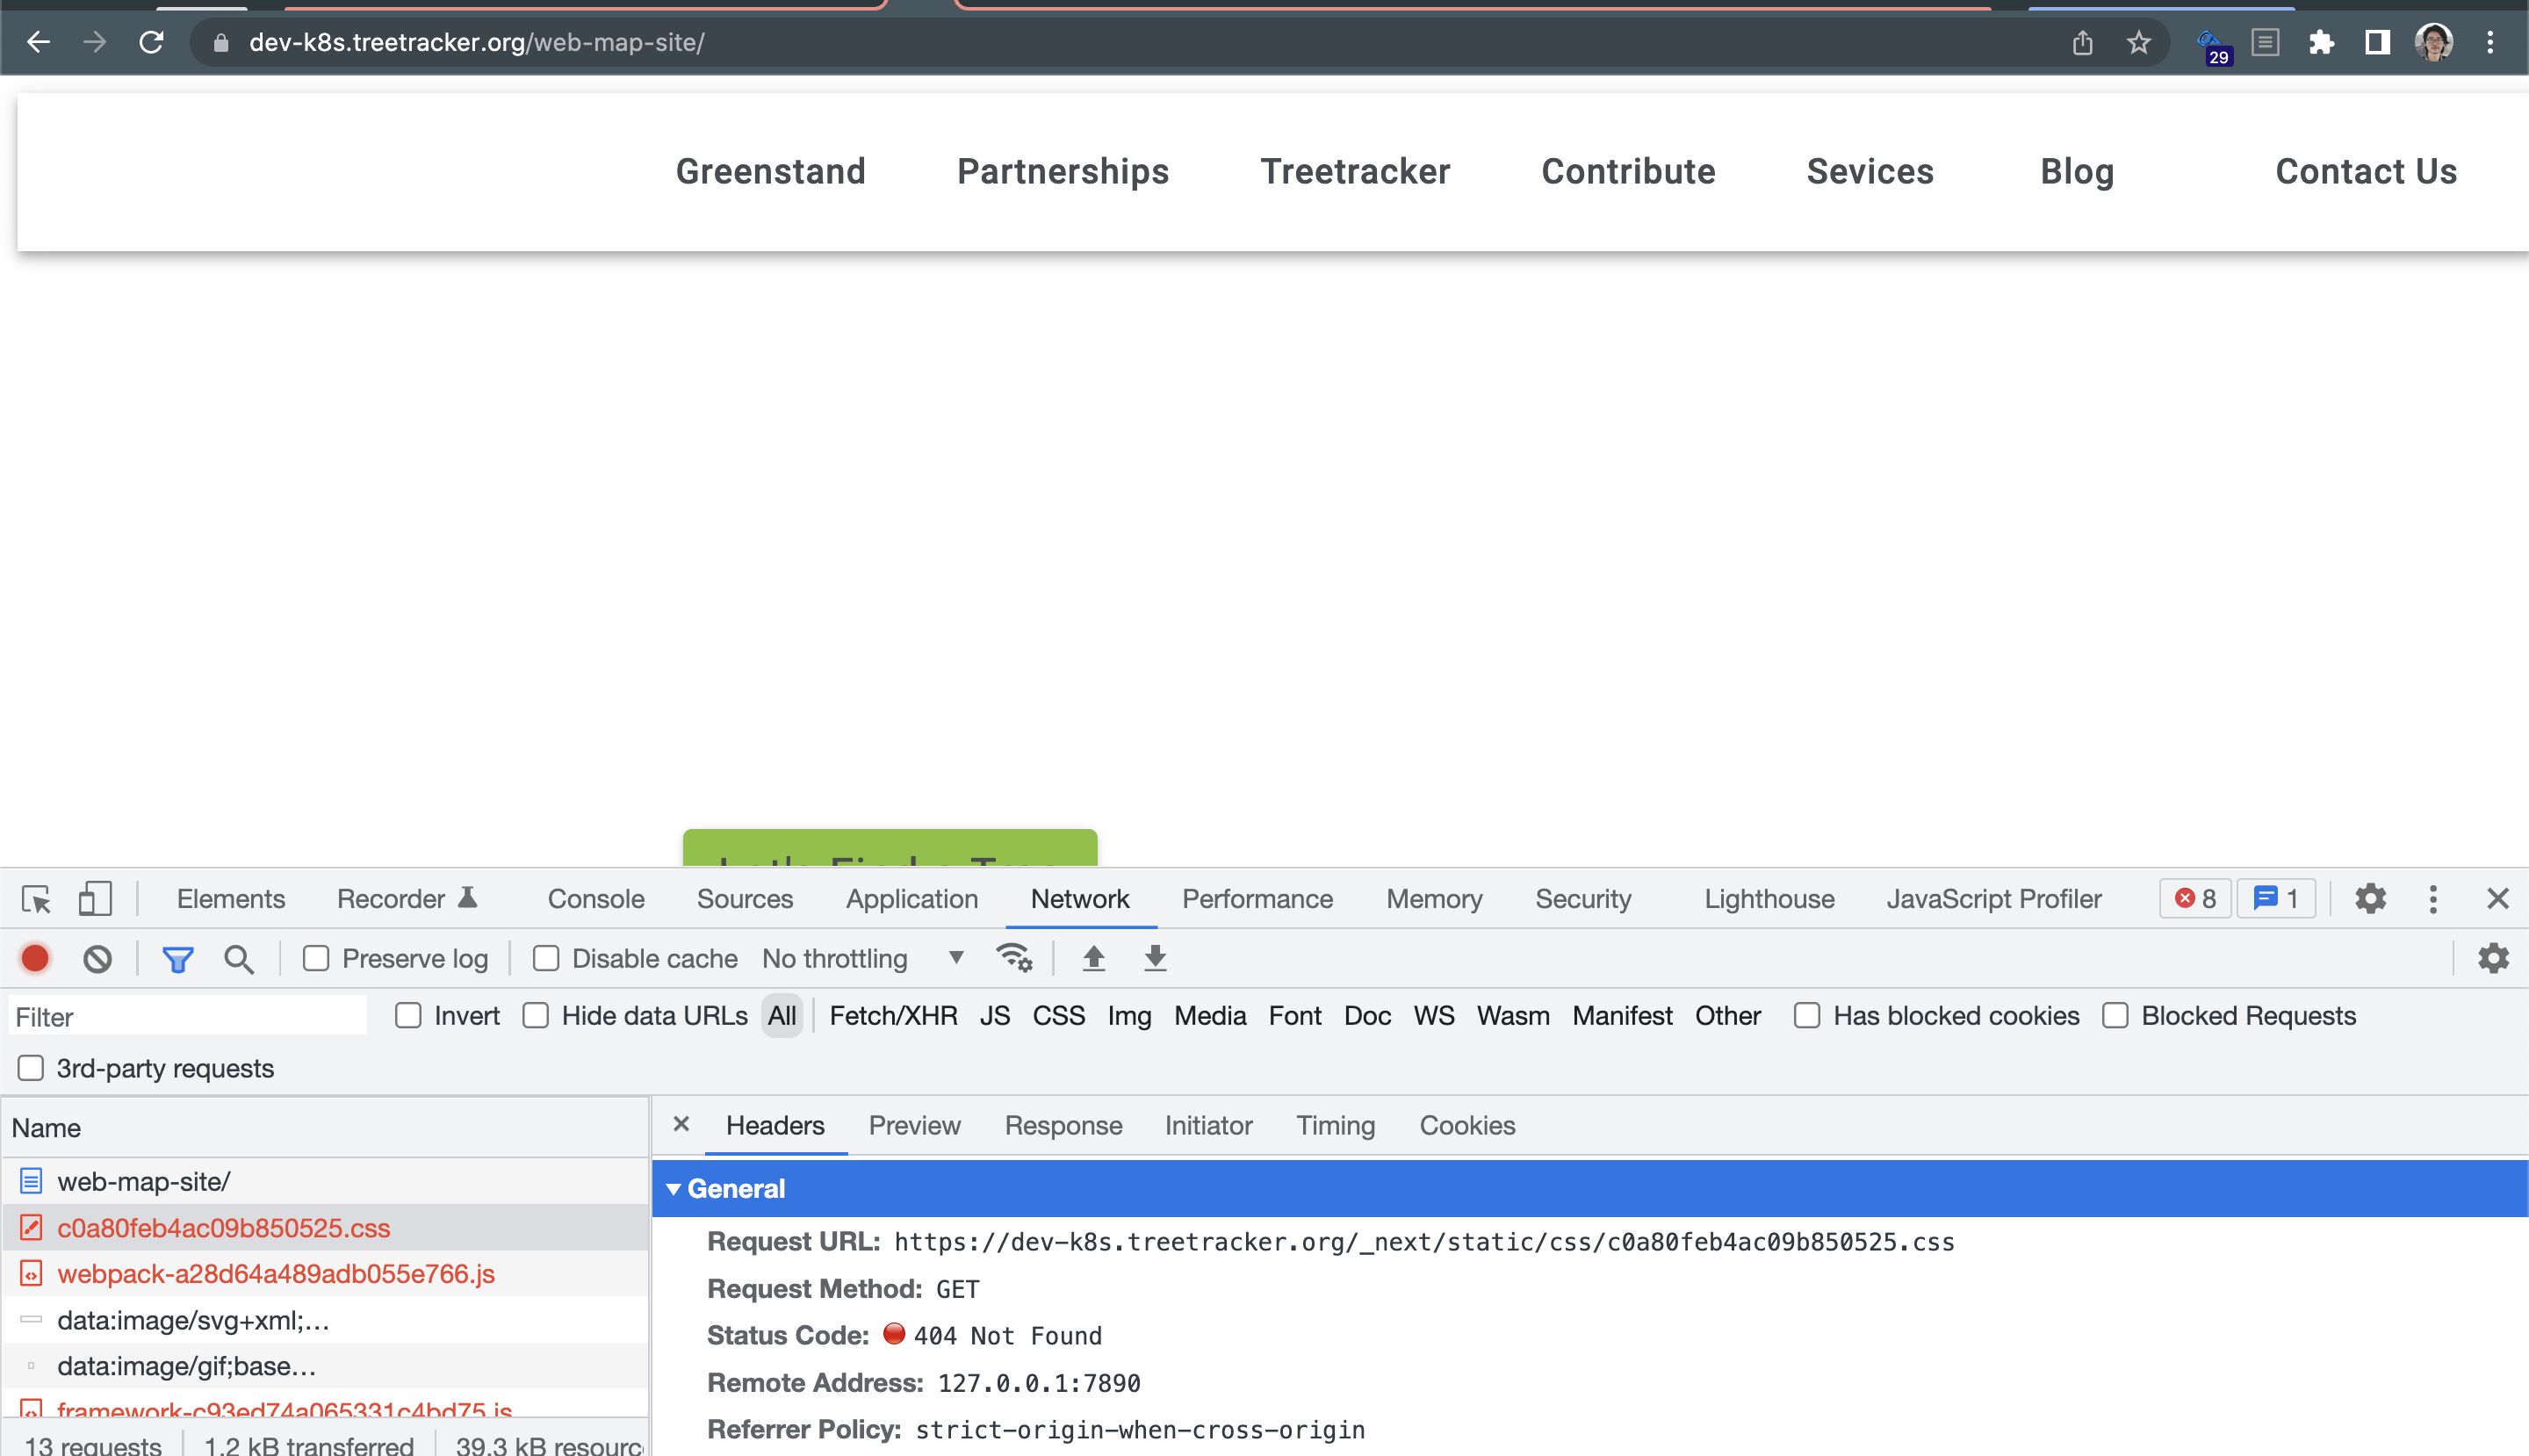Collapse the General section in Headers
The height and width of the screenshot is (1456, 2529).
pos(676,1189)
